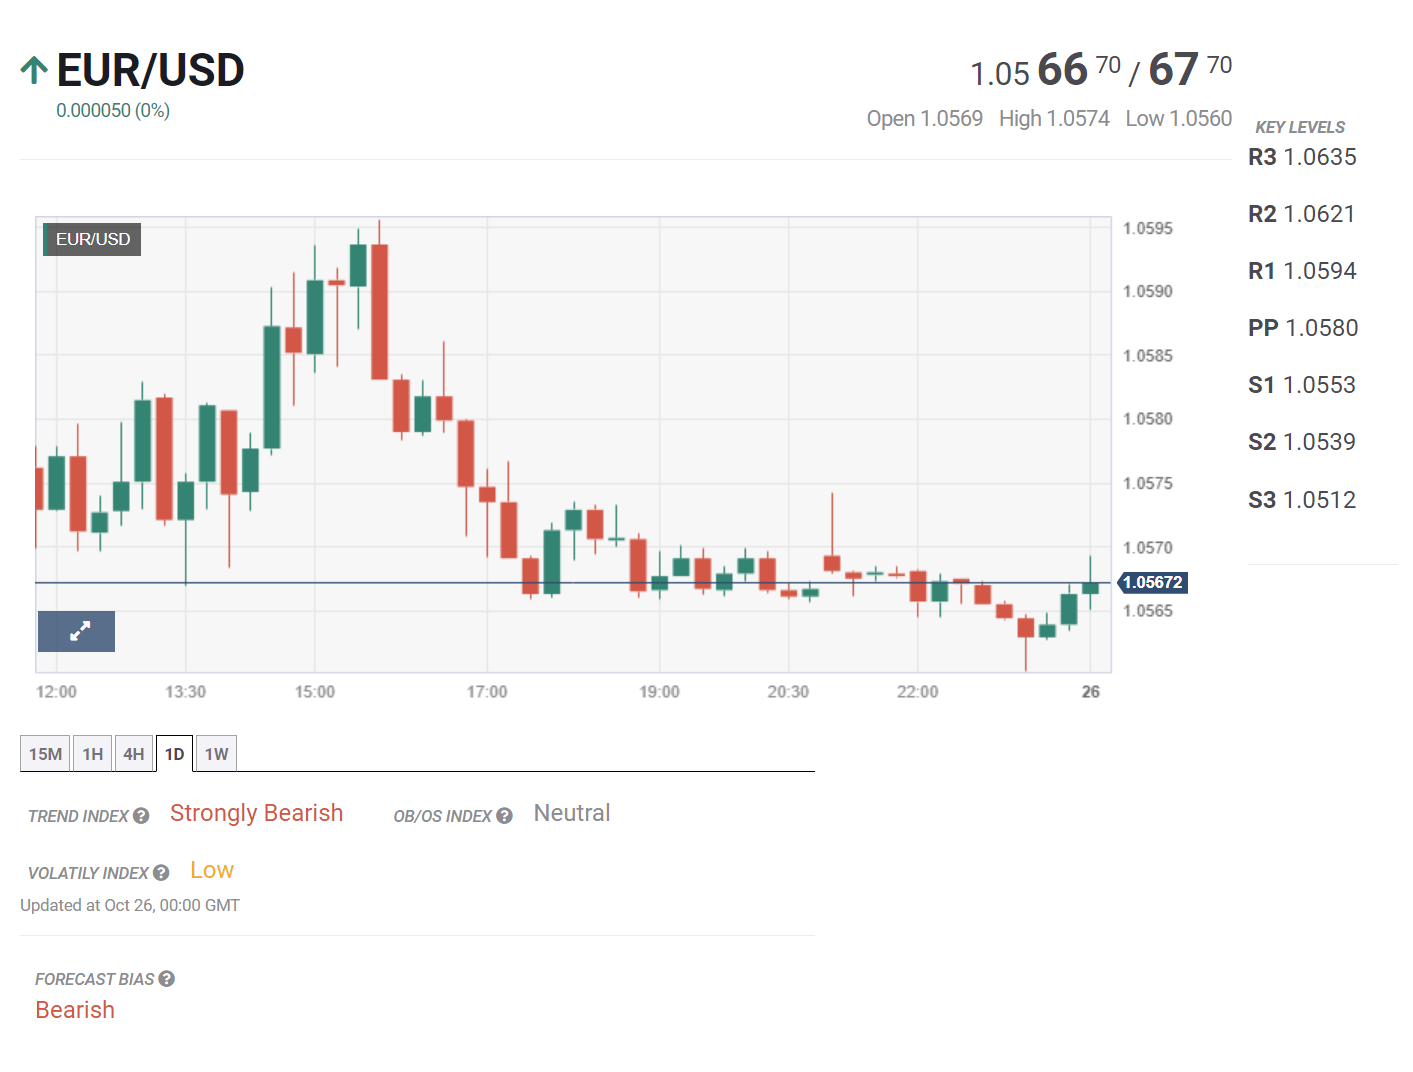Click the R1 1.0594 level

pyautogui.click(x=1302, y=271)
